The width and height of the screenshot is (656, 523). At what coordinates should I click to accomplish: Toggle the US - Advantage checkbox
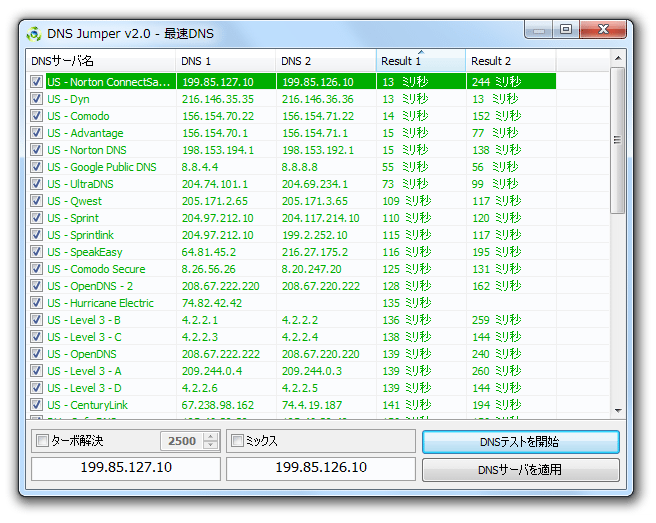(36, 133)
